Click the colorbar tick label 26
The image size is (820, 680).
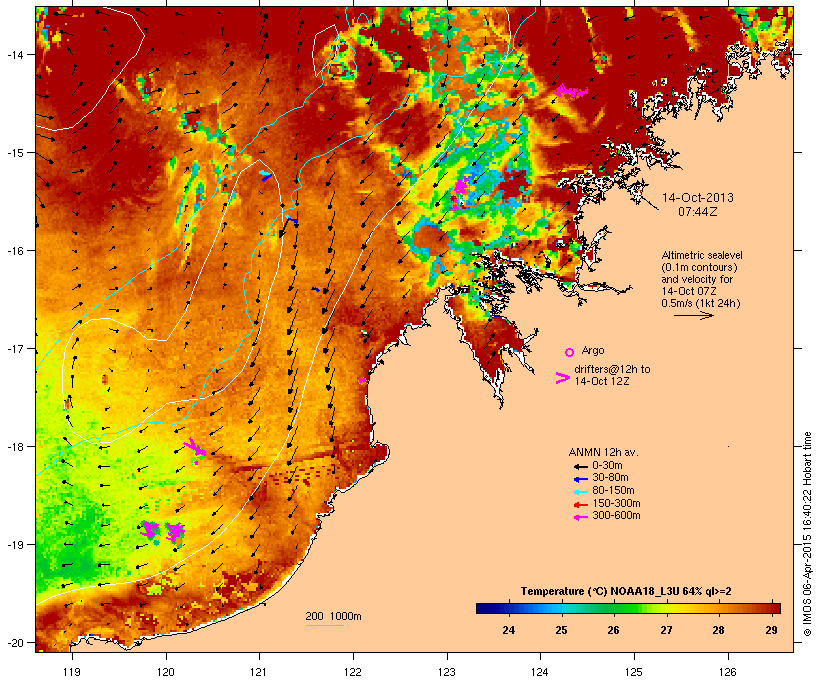613,630
